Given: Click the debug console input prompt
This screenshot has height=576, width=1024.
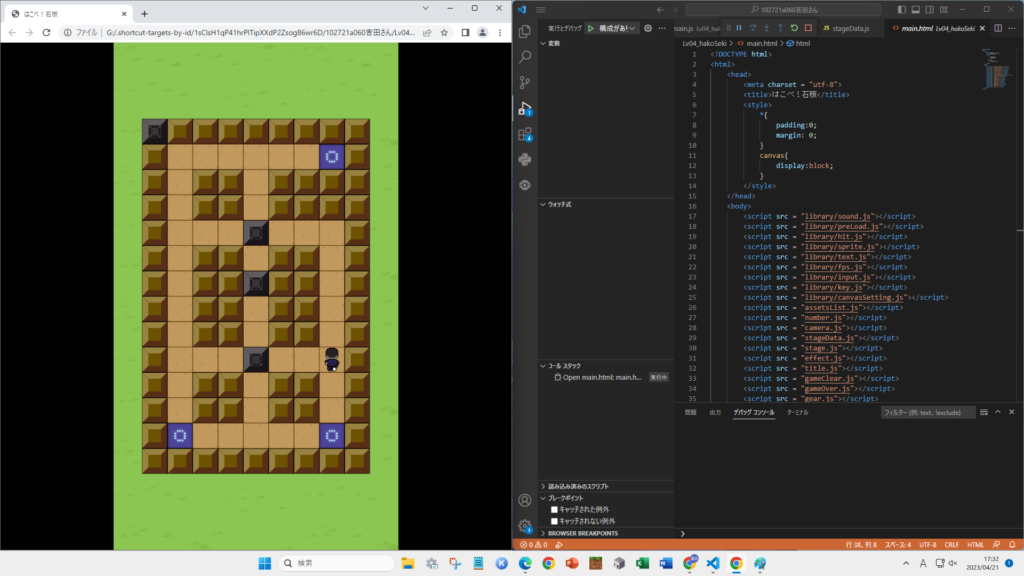Looking at the screenshot, I should pos(849,534).
